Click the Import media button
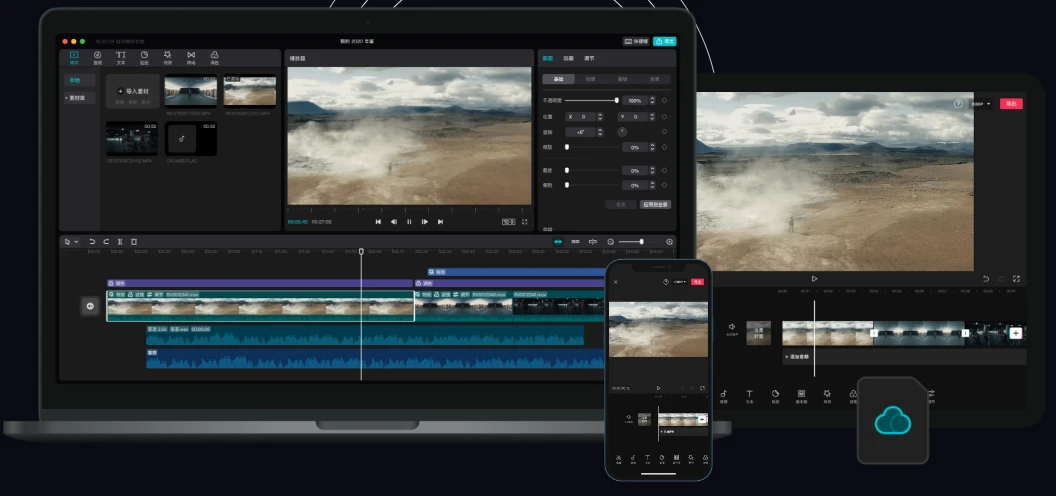Image resolution: width=1056 pixels, height=496 pixels. click(x=134, y=91)
